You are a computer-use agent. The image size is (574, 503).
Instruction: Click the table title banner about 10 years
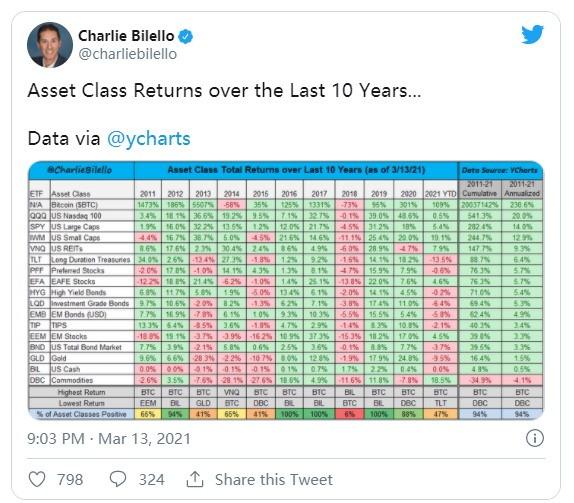(x=296, y=170)
